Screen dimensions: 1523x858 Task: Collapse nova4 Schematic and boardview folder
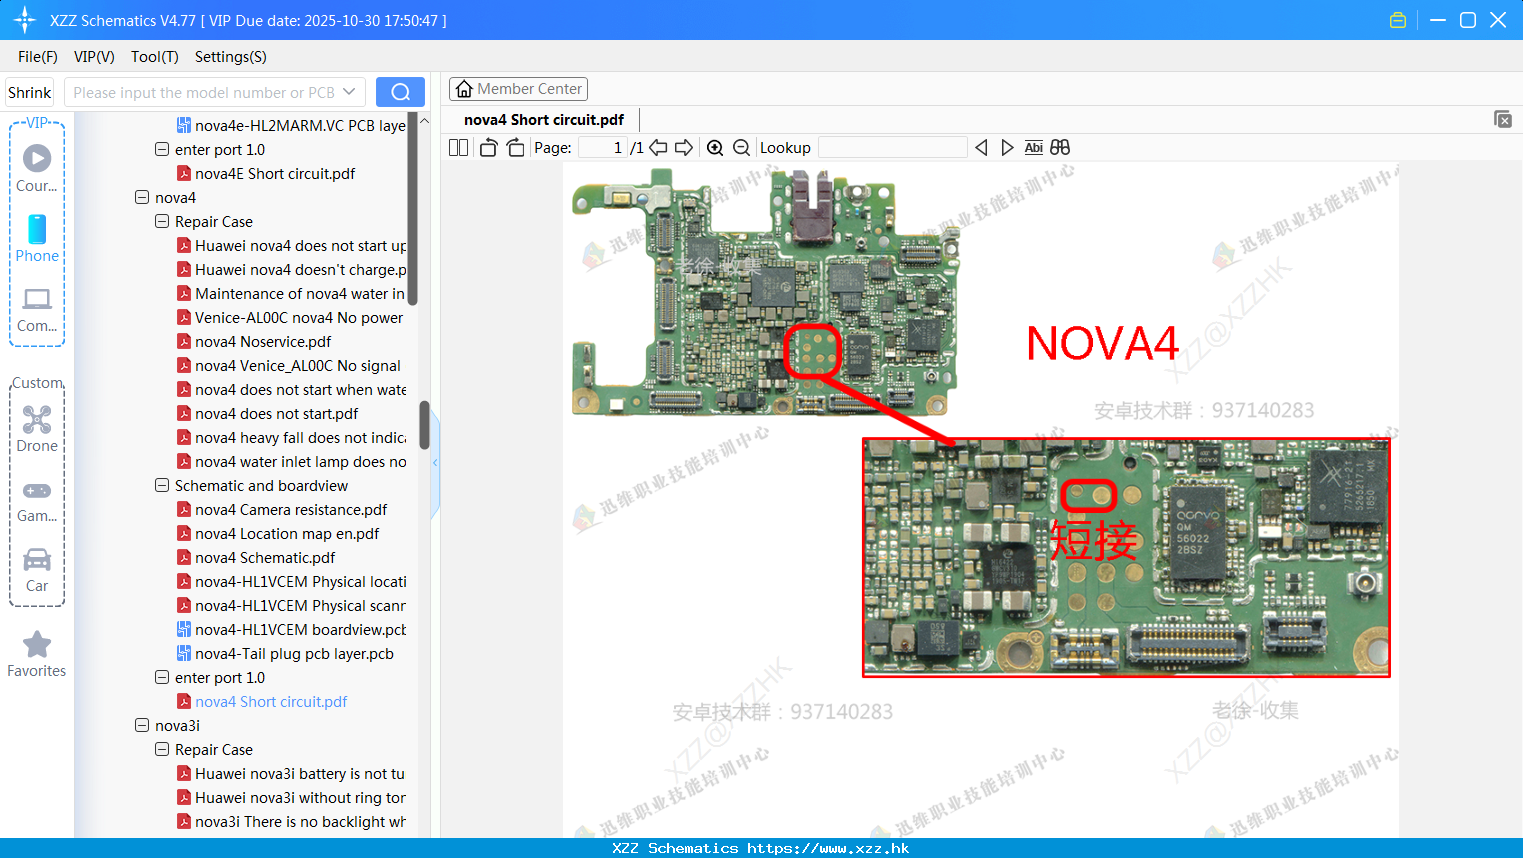click(x=162, y=486)
